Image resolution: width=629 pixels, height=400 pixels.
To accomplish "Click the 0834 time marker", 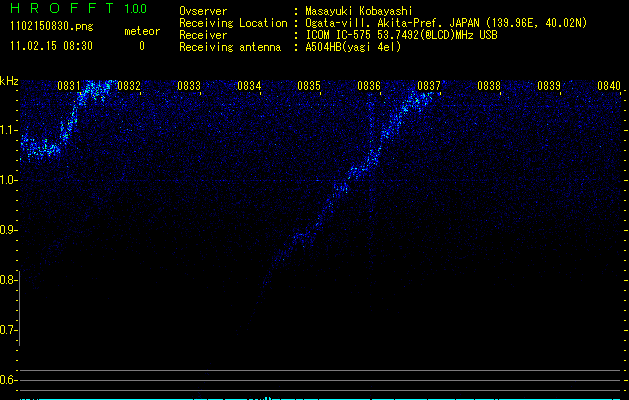I will 249,86.
